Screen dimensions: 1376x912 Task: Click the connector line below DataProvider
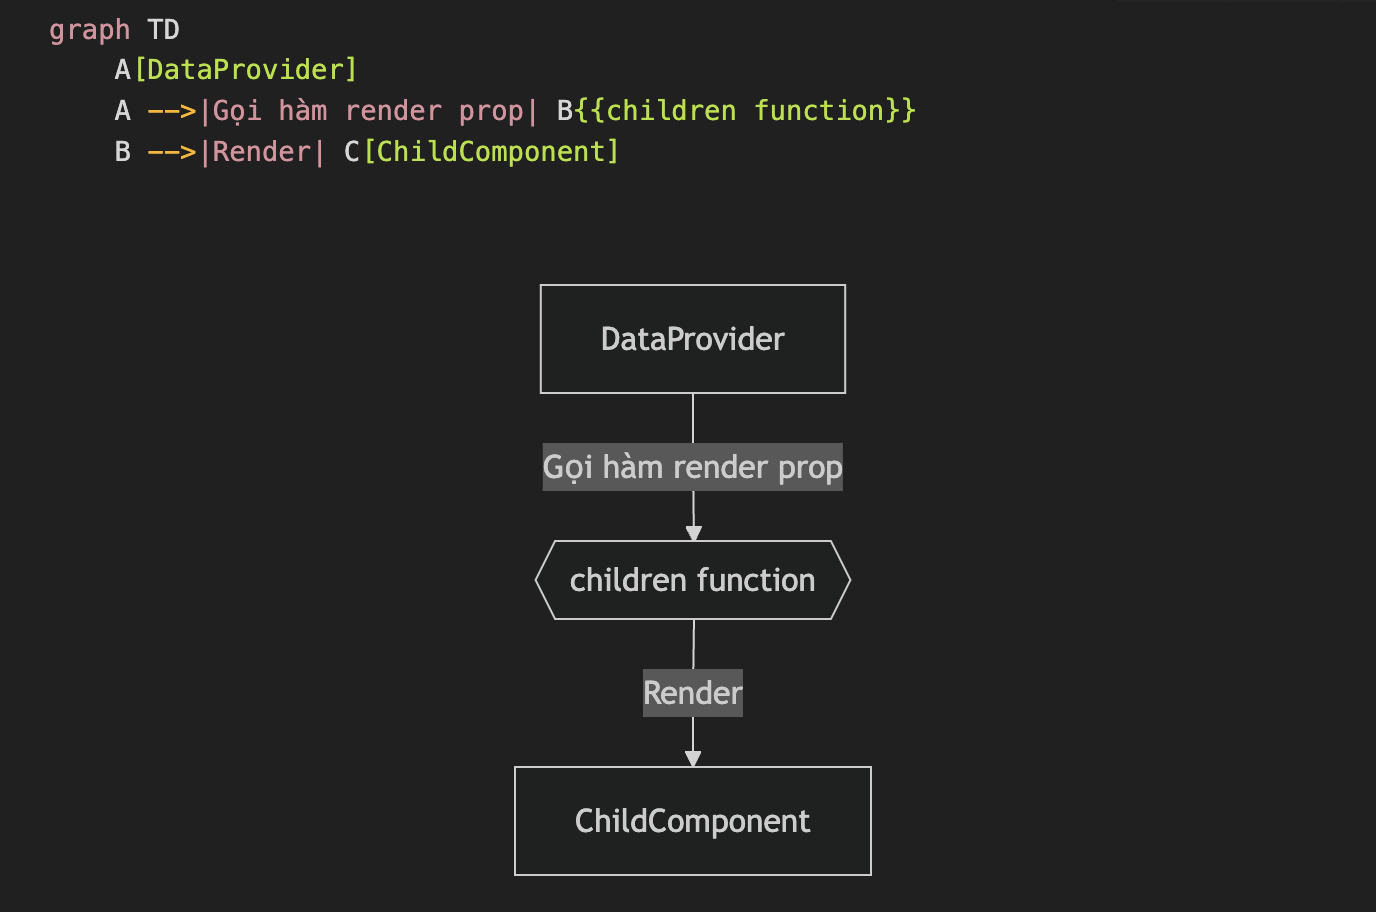point(693,418)
